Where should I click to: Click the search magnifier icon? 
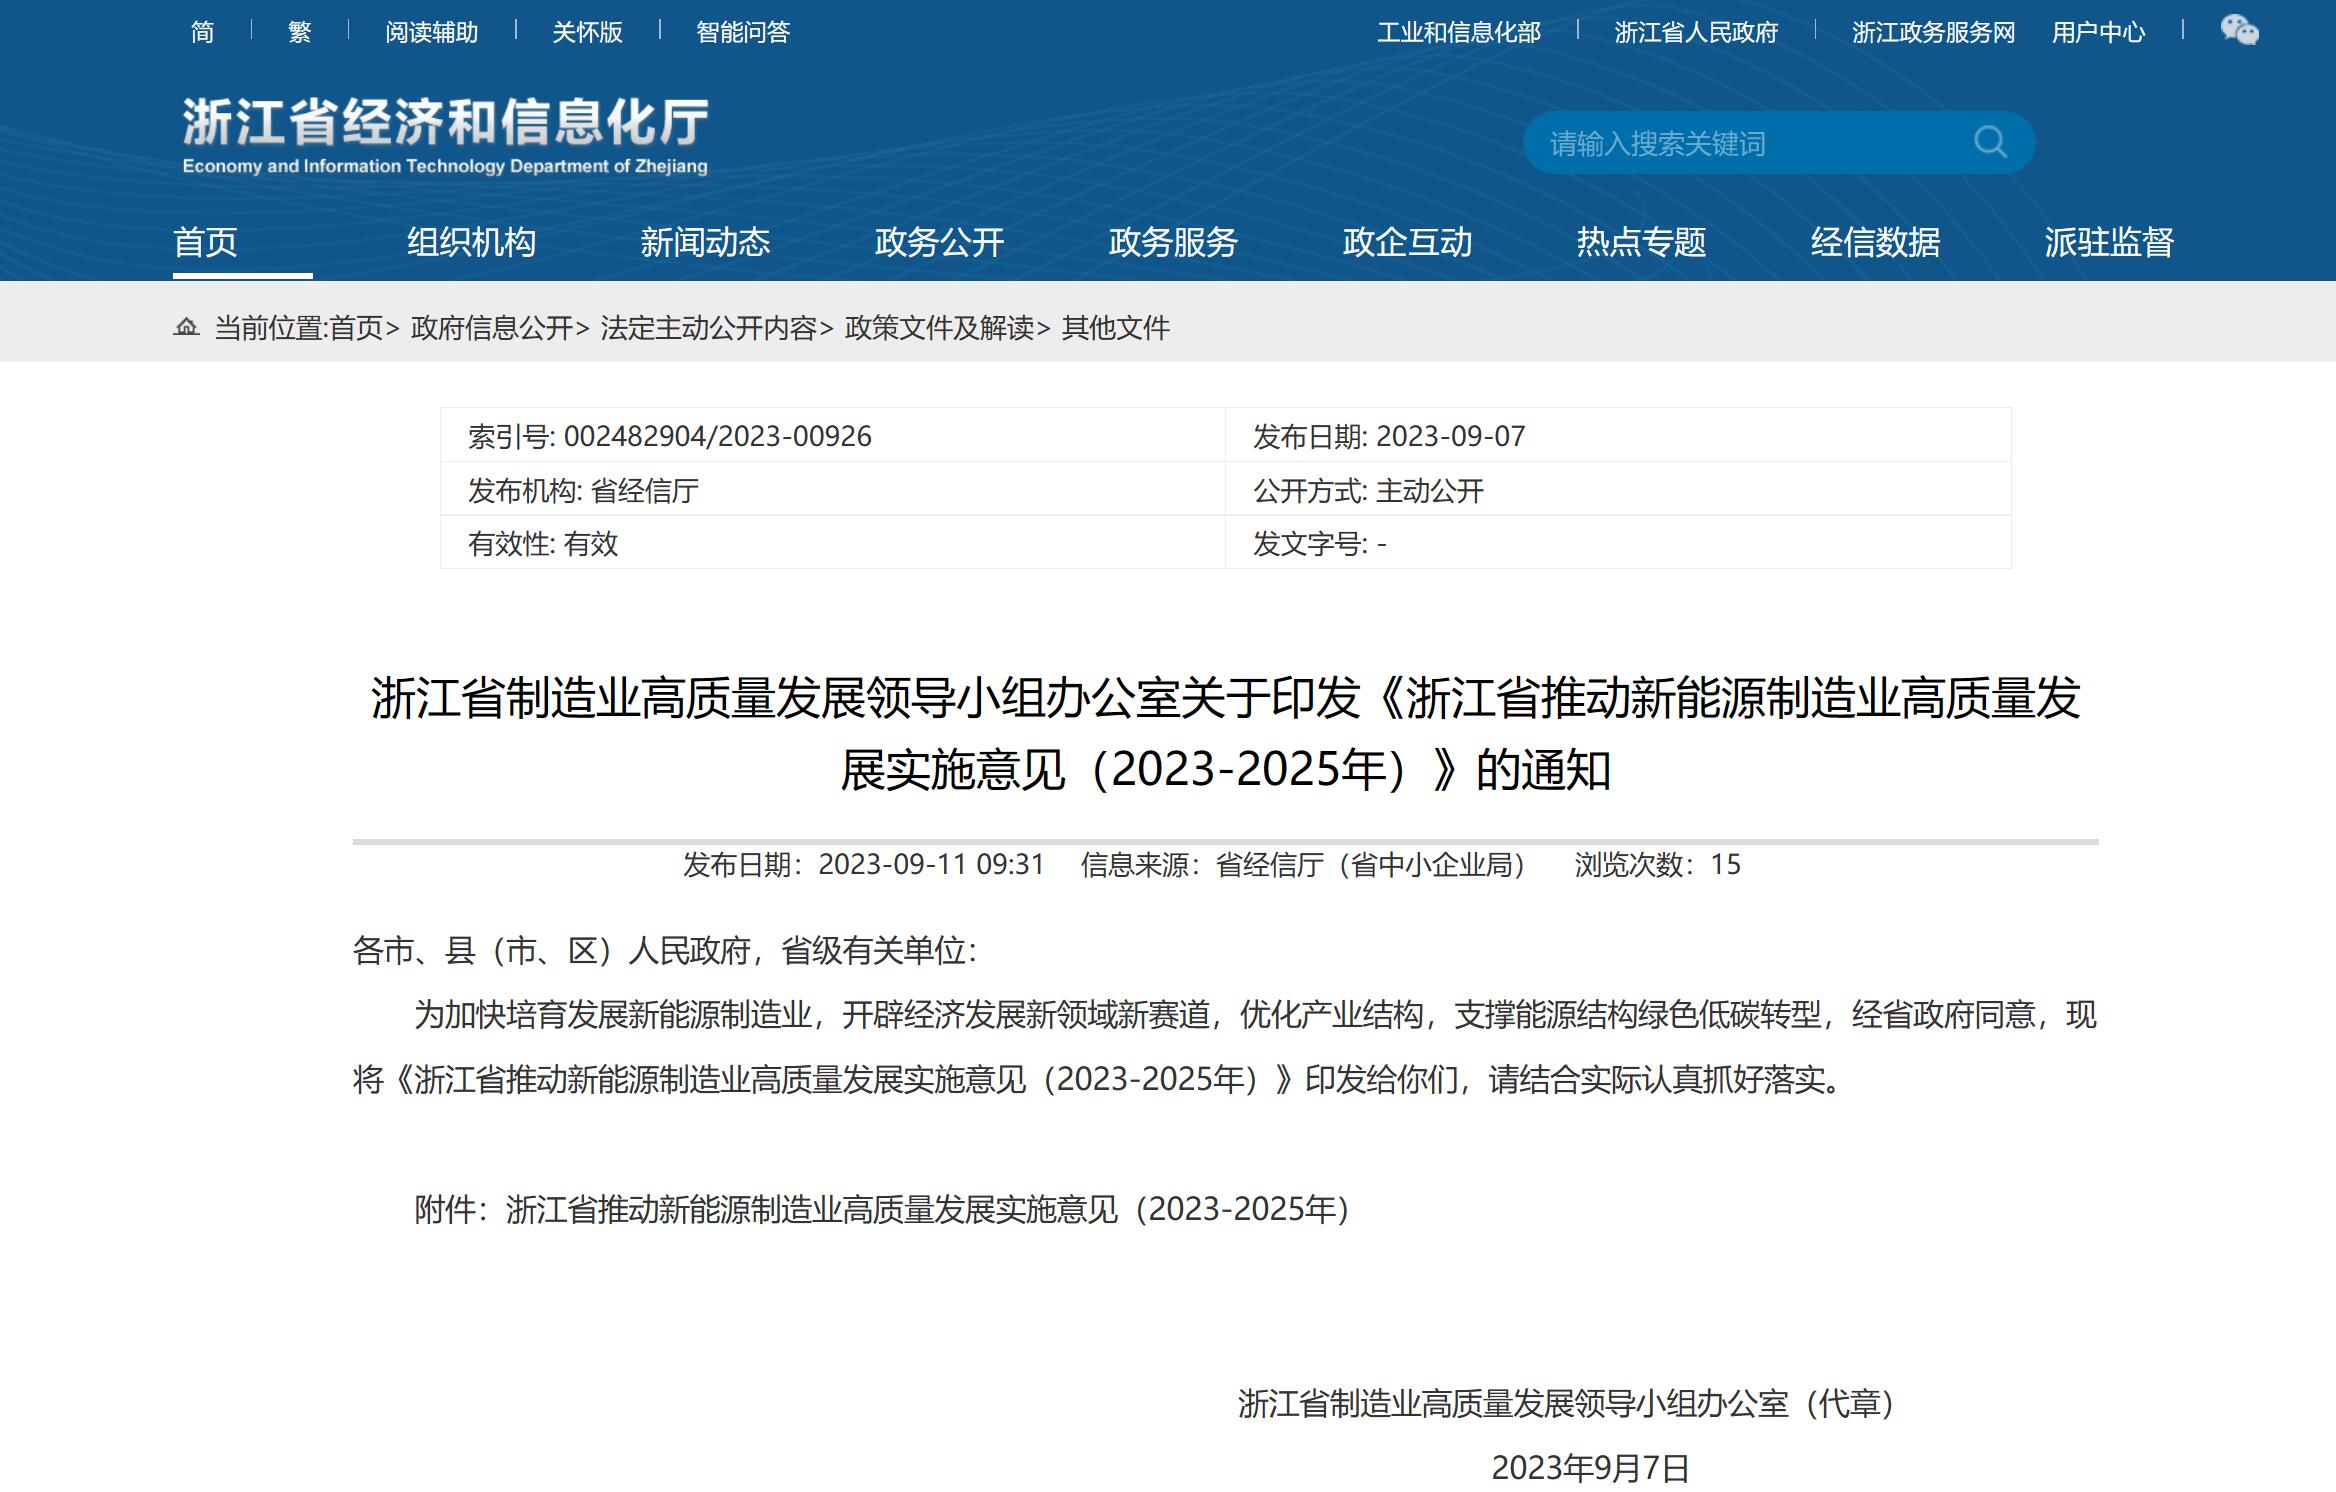coord(1990,142)
